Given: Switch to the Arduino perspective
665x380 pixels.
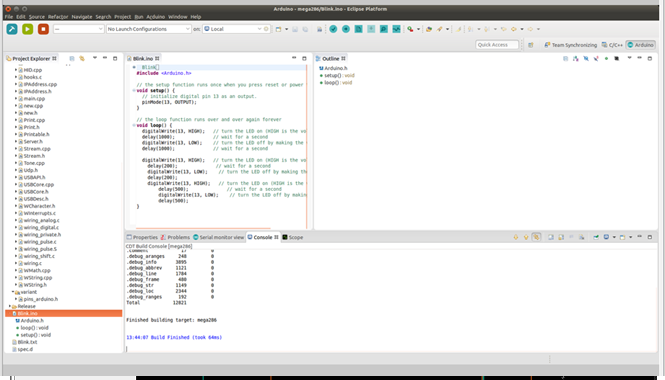Looking at the screenshot, I should [641, 45].
